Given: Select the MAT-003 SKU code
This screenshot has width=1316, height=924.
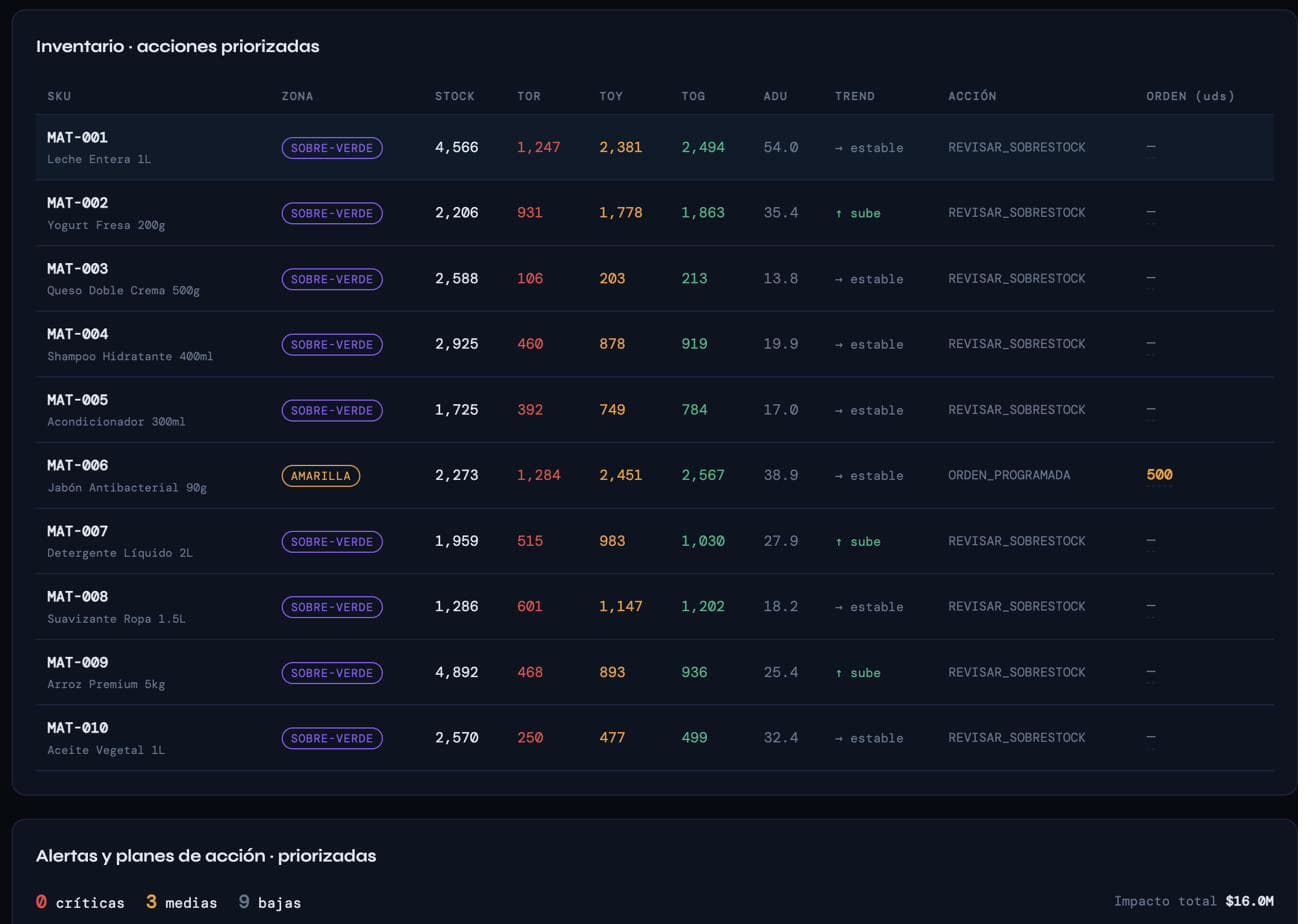Looking at the screenshot, I should 77,268.
